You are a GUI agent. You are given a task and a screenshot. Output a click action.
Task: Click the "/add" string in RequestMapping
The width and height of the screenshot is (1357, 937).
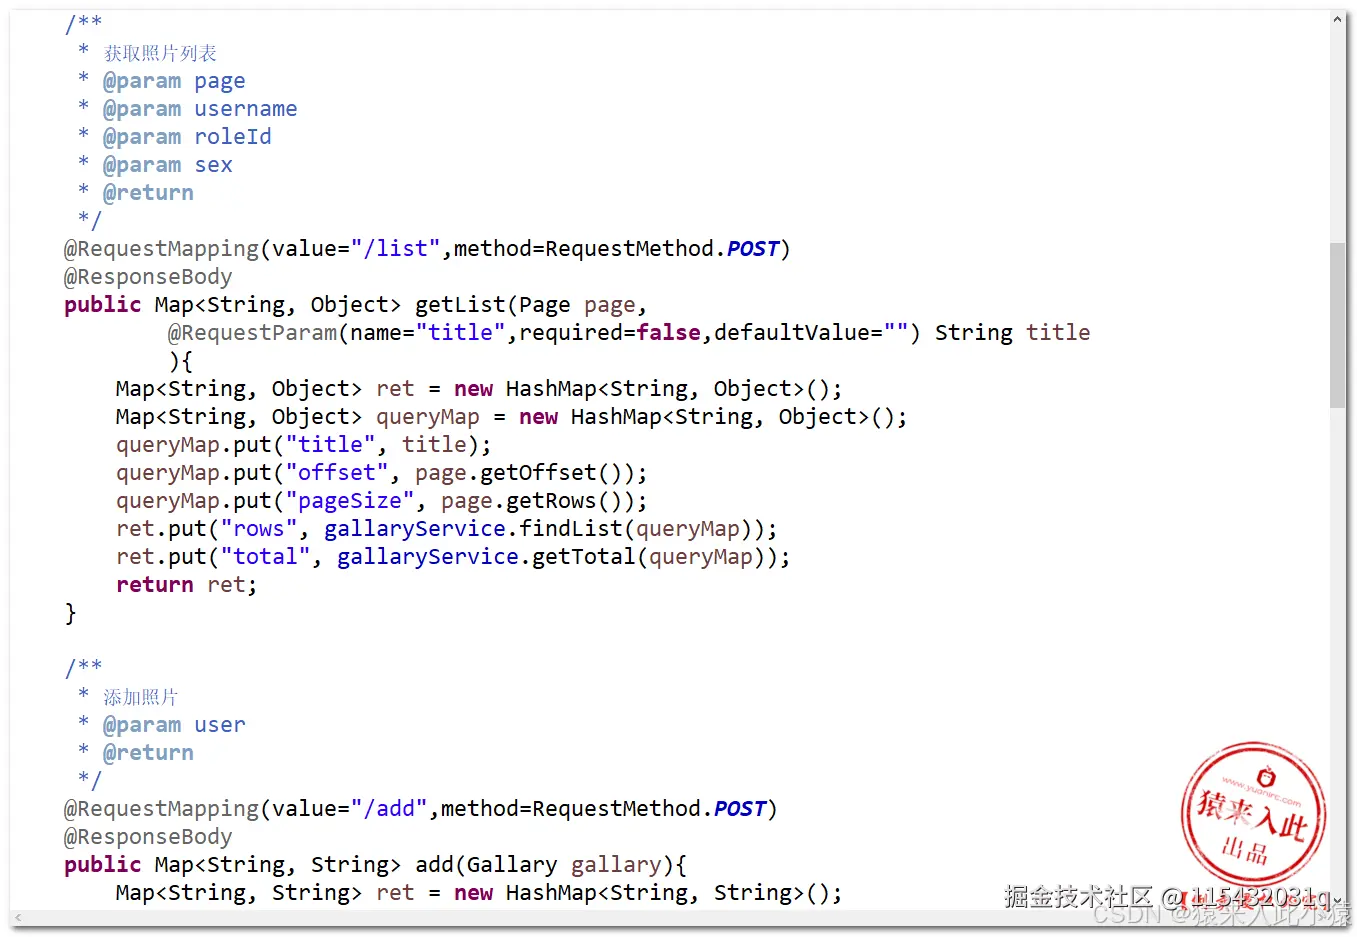(389, 808)
